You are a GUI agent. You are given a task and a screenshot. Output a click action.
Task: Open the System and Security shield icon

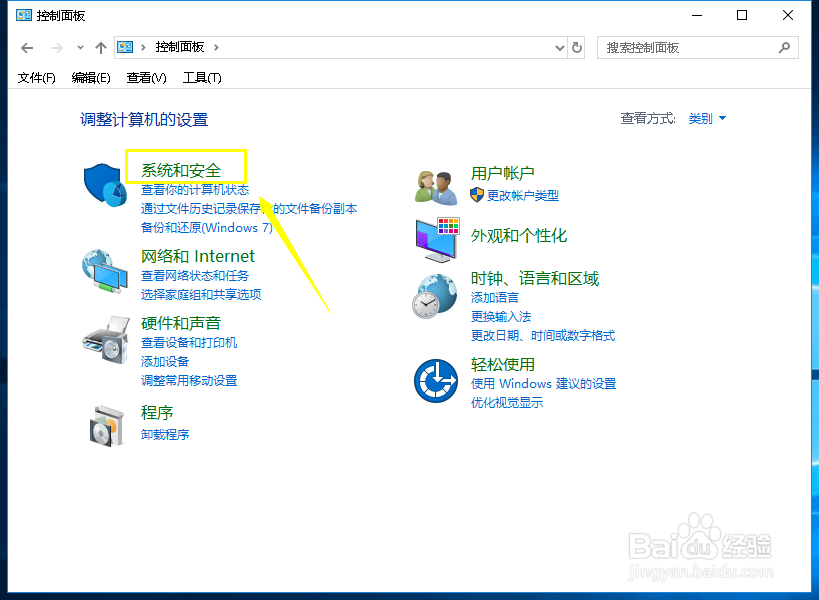[105, 185]
